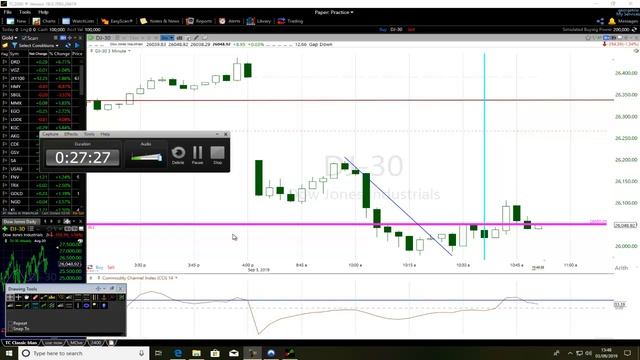Click the Dow Jones Daily panel title

tap(20, 222)
